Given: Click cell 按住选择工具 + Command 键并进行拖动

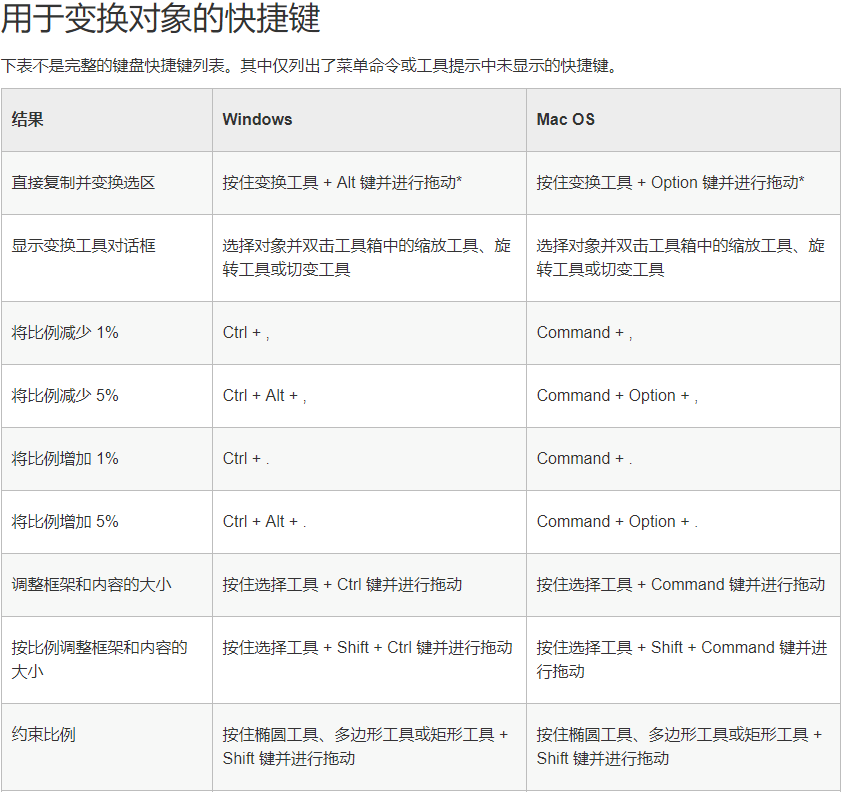Looking at the screenshot, I should pos(683,585).
